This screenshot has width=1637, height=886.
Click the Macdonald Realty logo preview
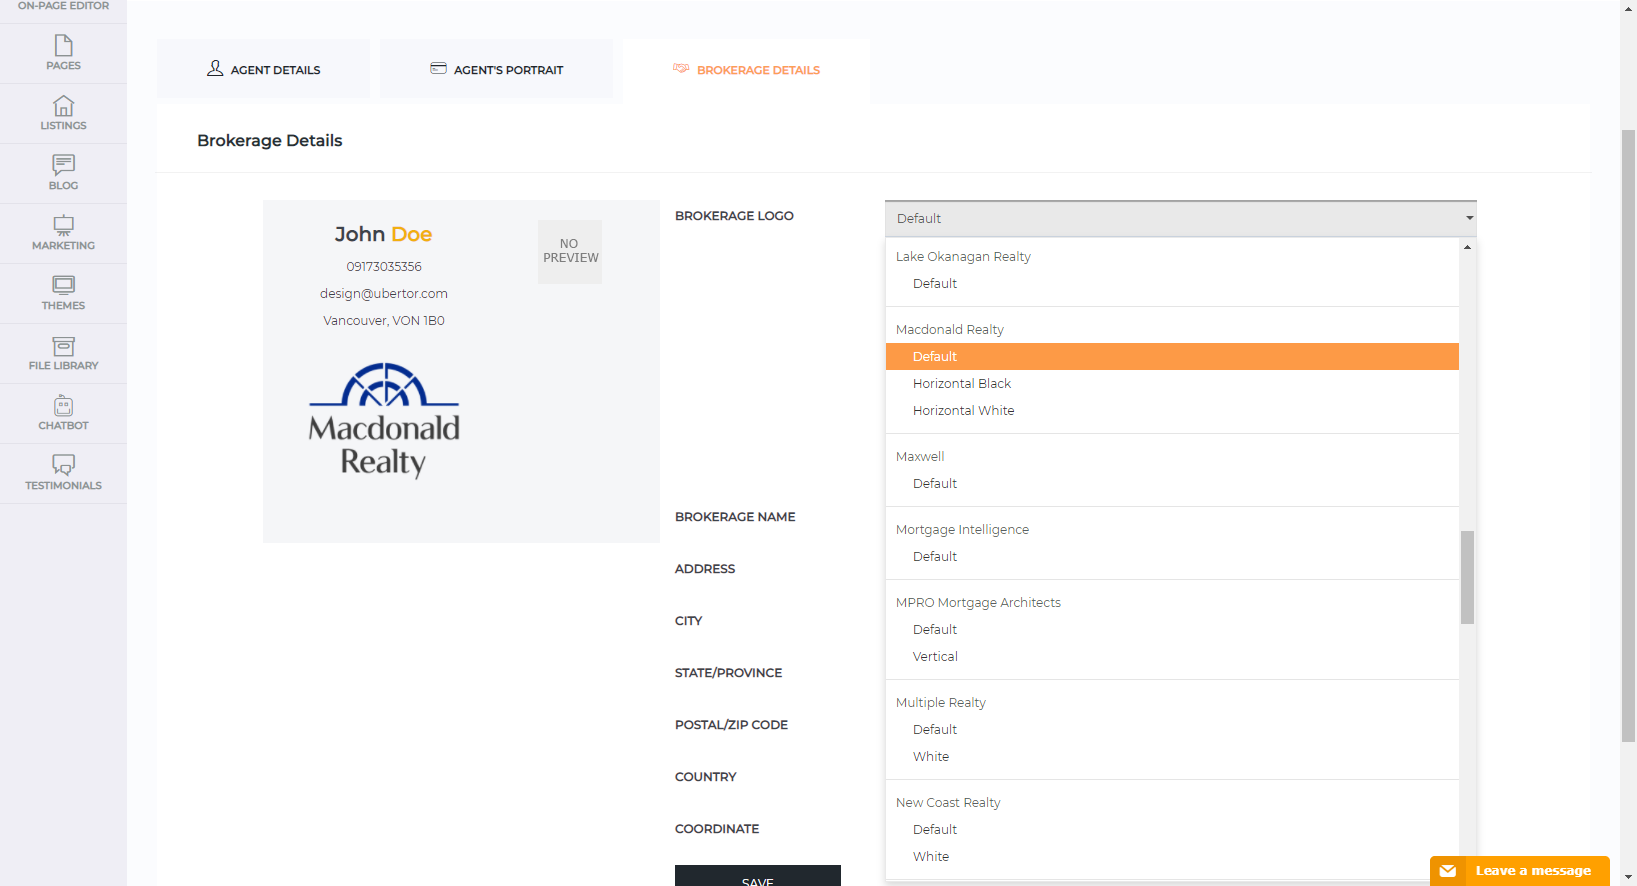pyautogui.click(x=384, y=420)
